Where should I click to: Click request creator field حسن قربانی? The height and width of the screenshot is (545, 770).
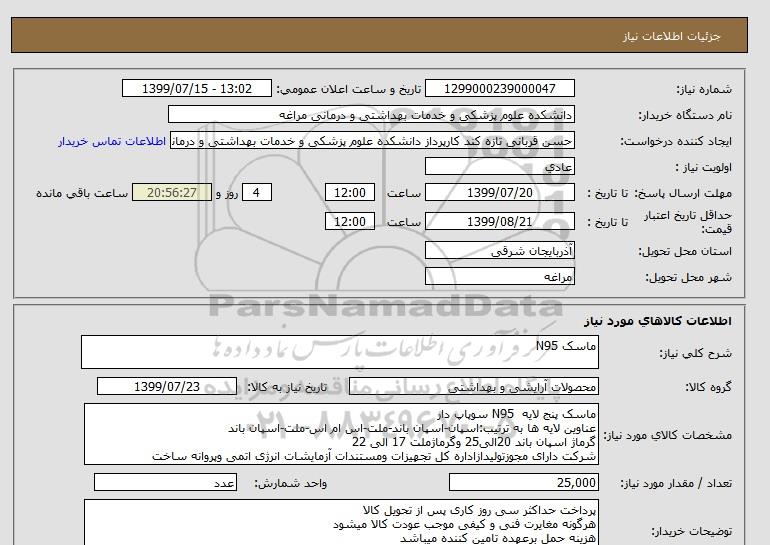point(372,141)
